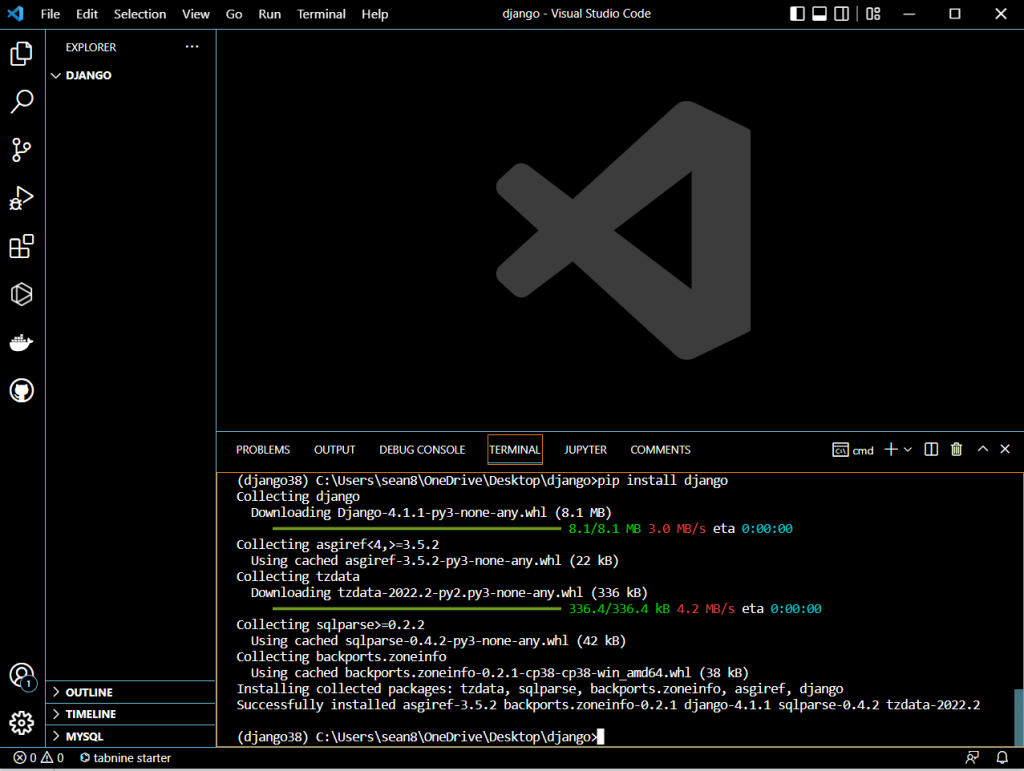Open the File menu
Screen dimensions: 1024x771
coord(50,14)
